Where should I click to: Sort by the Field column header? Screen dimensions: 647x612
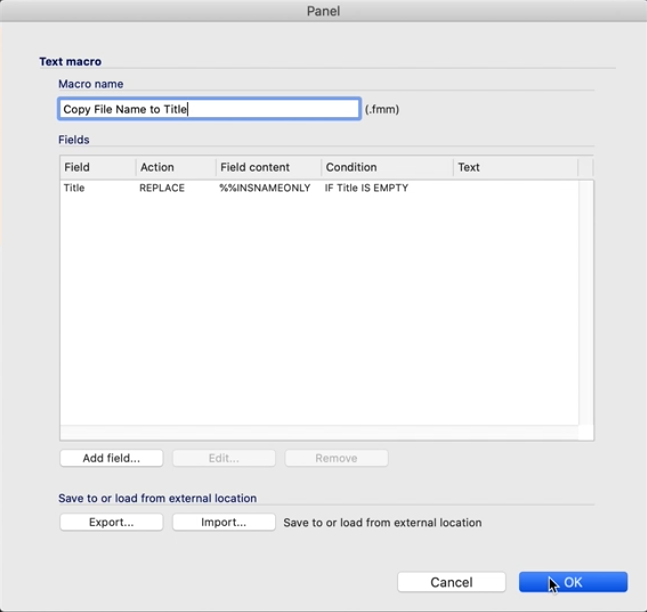[97, 167]
